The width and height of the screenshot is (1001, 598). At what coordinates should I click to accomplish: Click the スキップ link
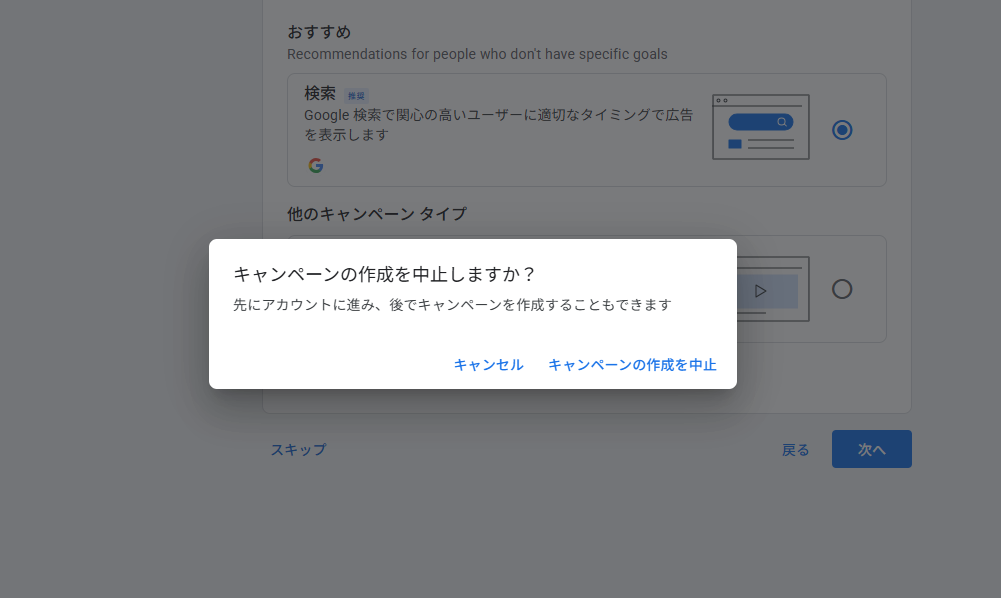click(298, 450)
